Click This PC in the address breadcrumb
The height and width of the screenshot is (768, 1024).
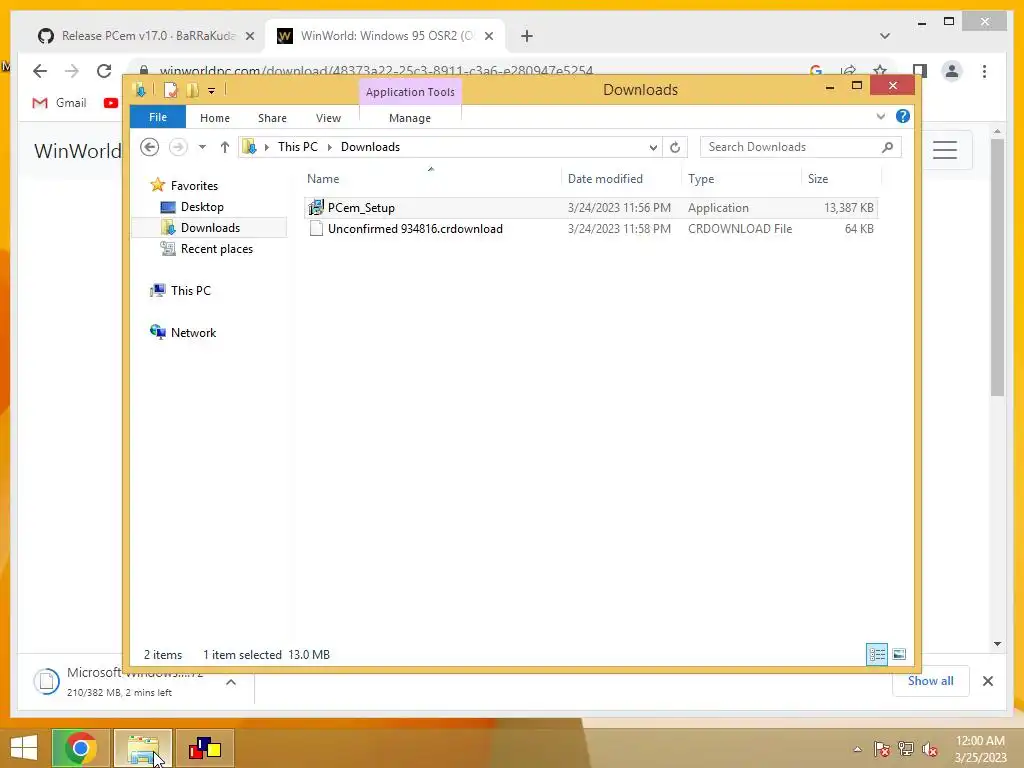pos(298,147)
